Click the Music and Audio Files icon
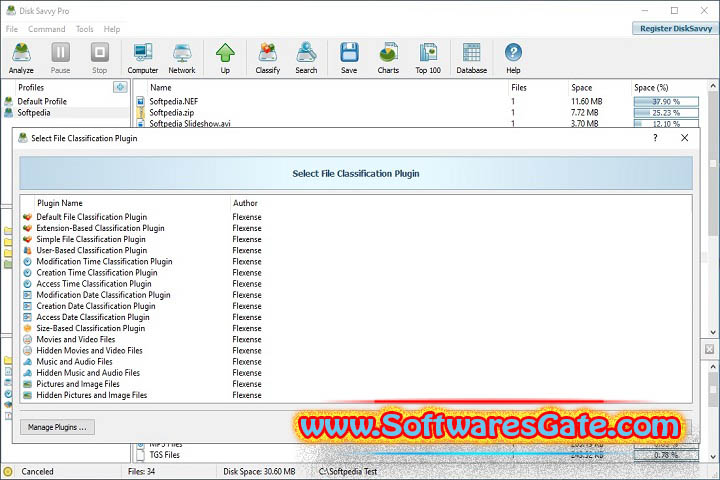 [x=28, y=361]
